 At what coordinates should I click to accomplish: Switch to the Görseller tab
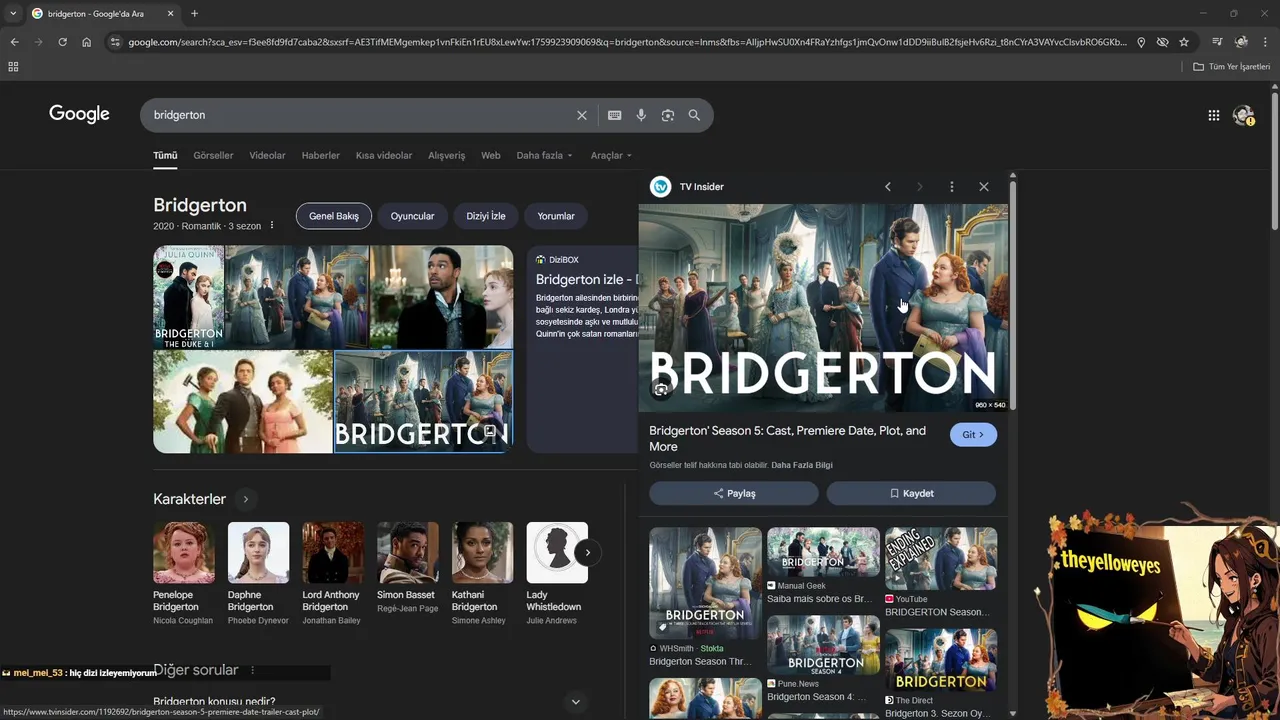(x=213, y=155)
